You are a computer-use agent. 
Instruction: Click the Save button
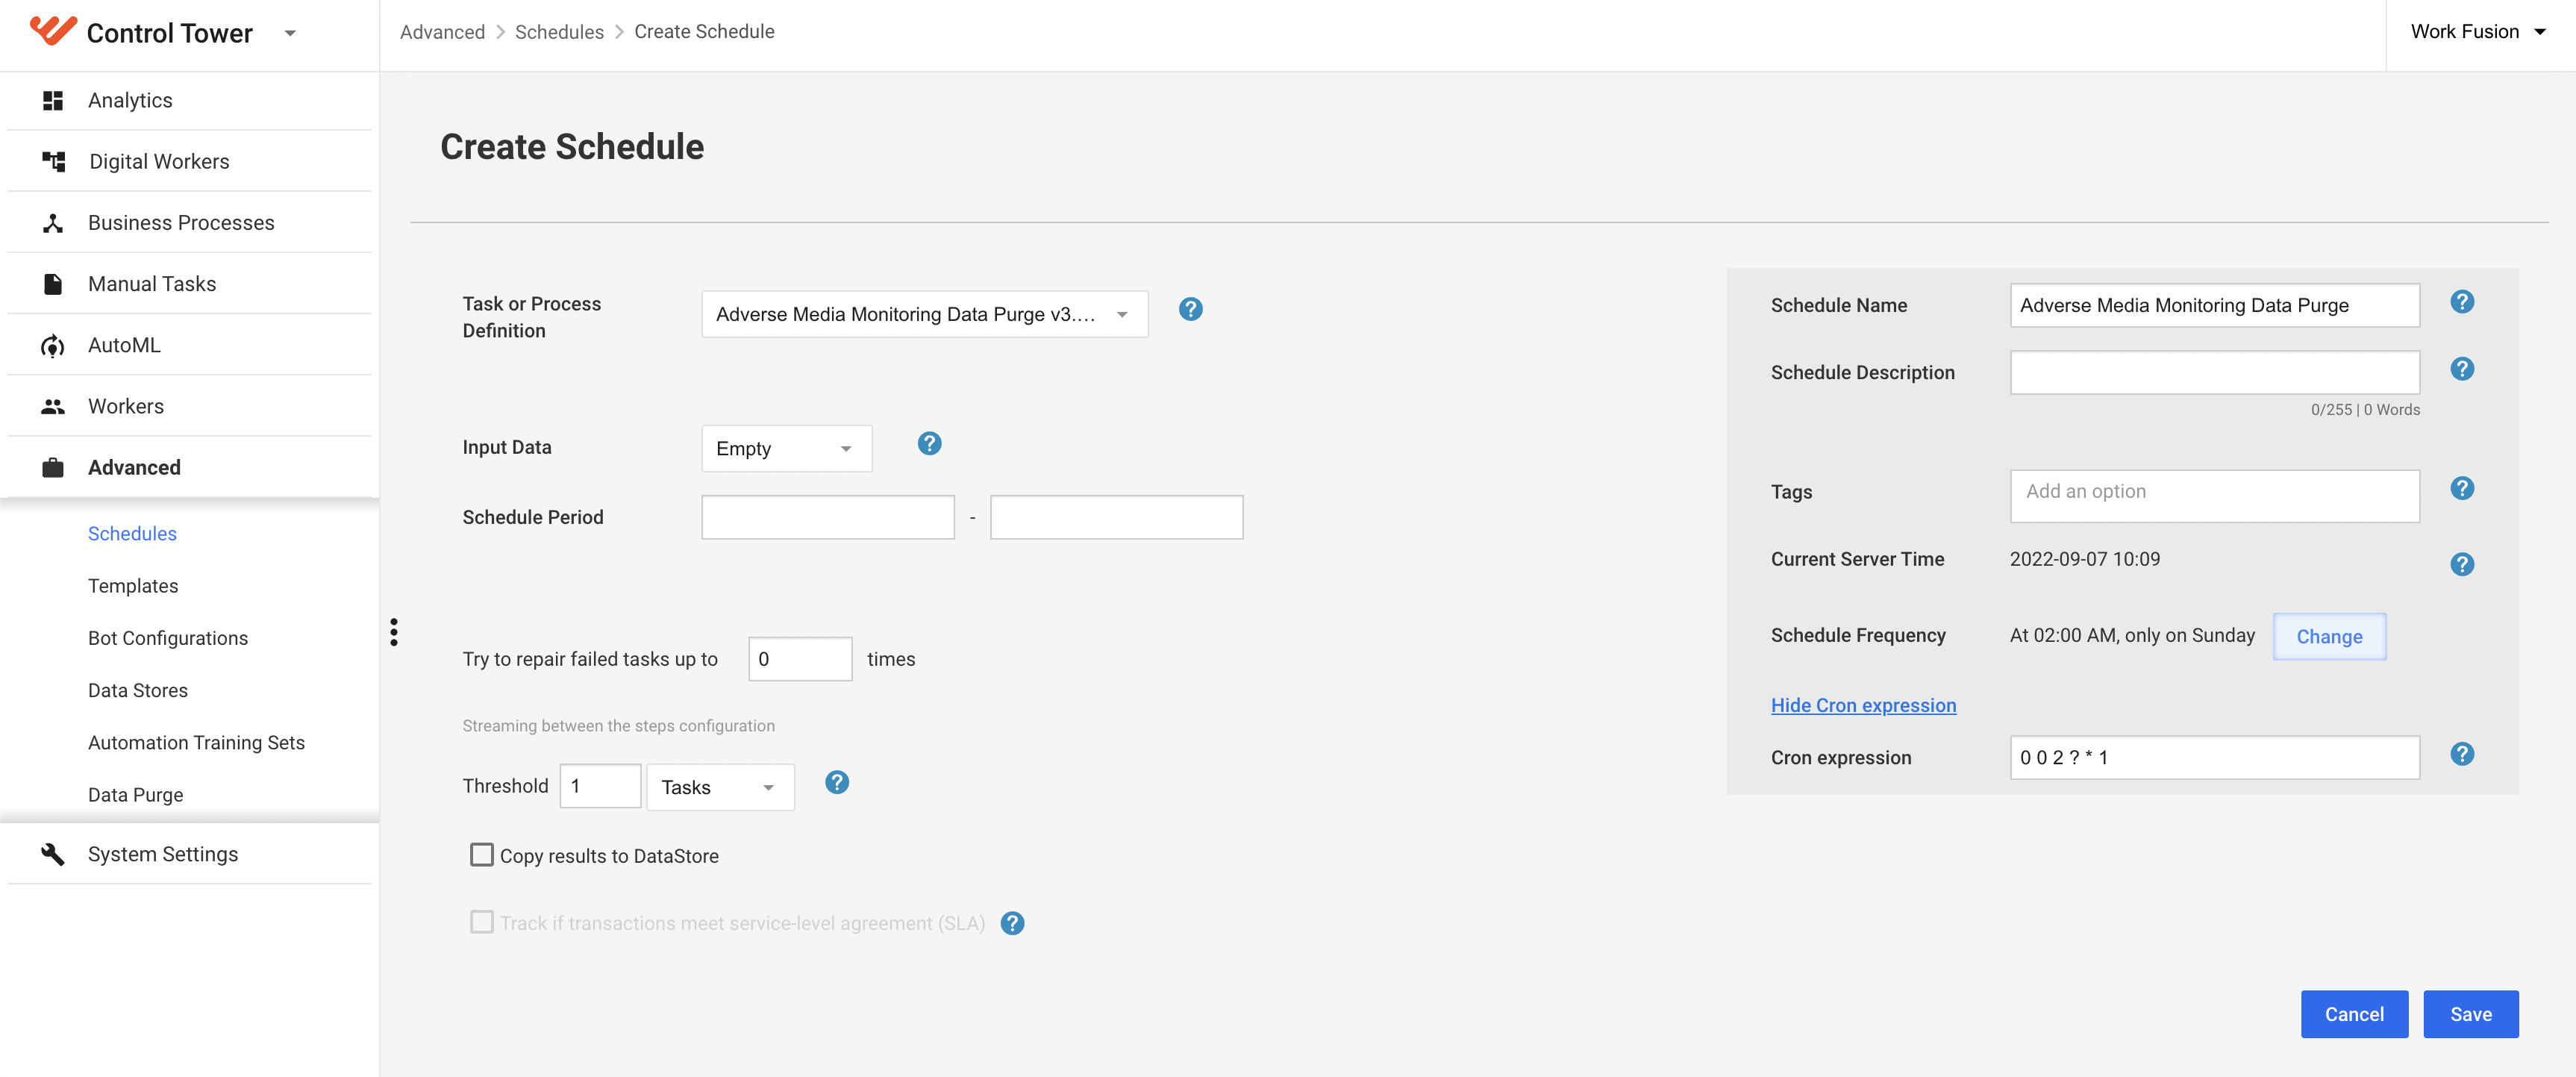click(2470, 1014)
